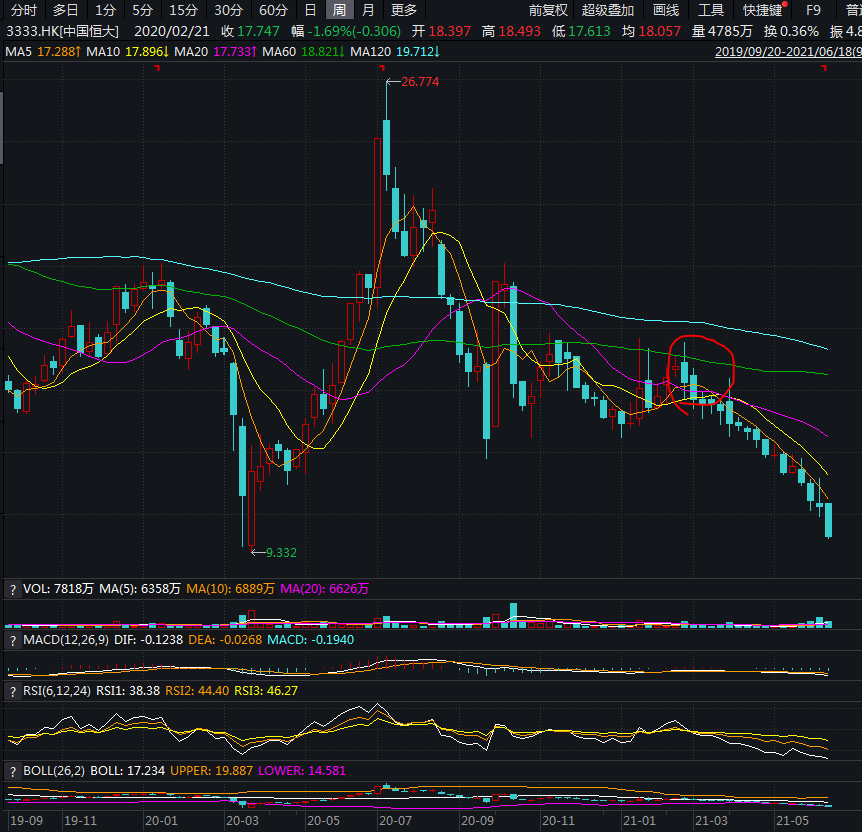Image resolution: width=862 pixels, height=832 pixels.
Task: Click the 26.774 high price label
Action: [419, 82]
